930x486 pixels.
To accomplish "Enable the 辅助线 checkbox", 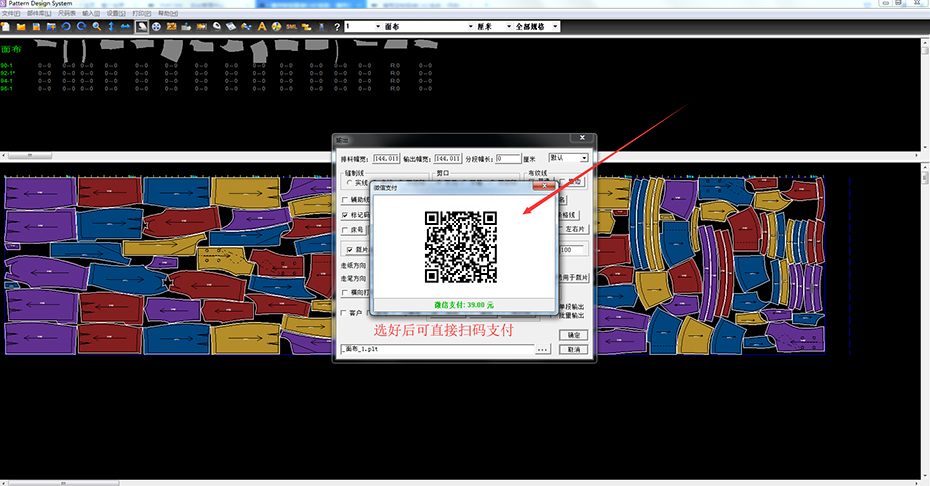I will pyautogui.click(x=346, y=200).
